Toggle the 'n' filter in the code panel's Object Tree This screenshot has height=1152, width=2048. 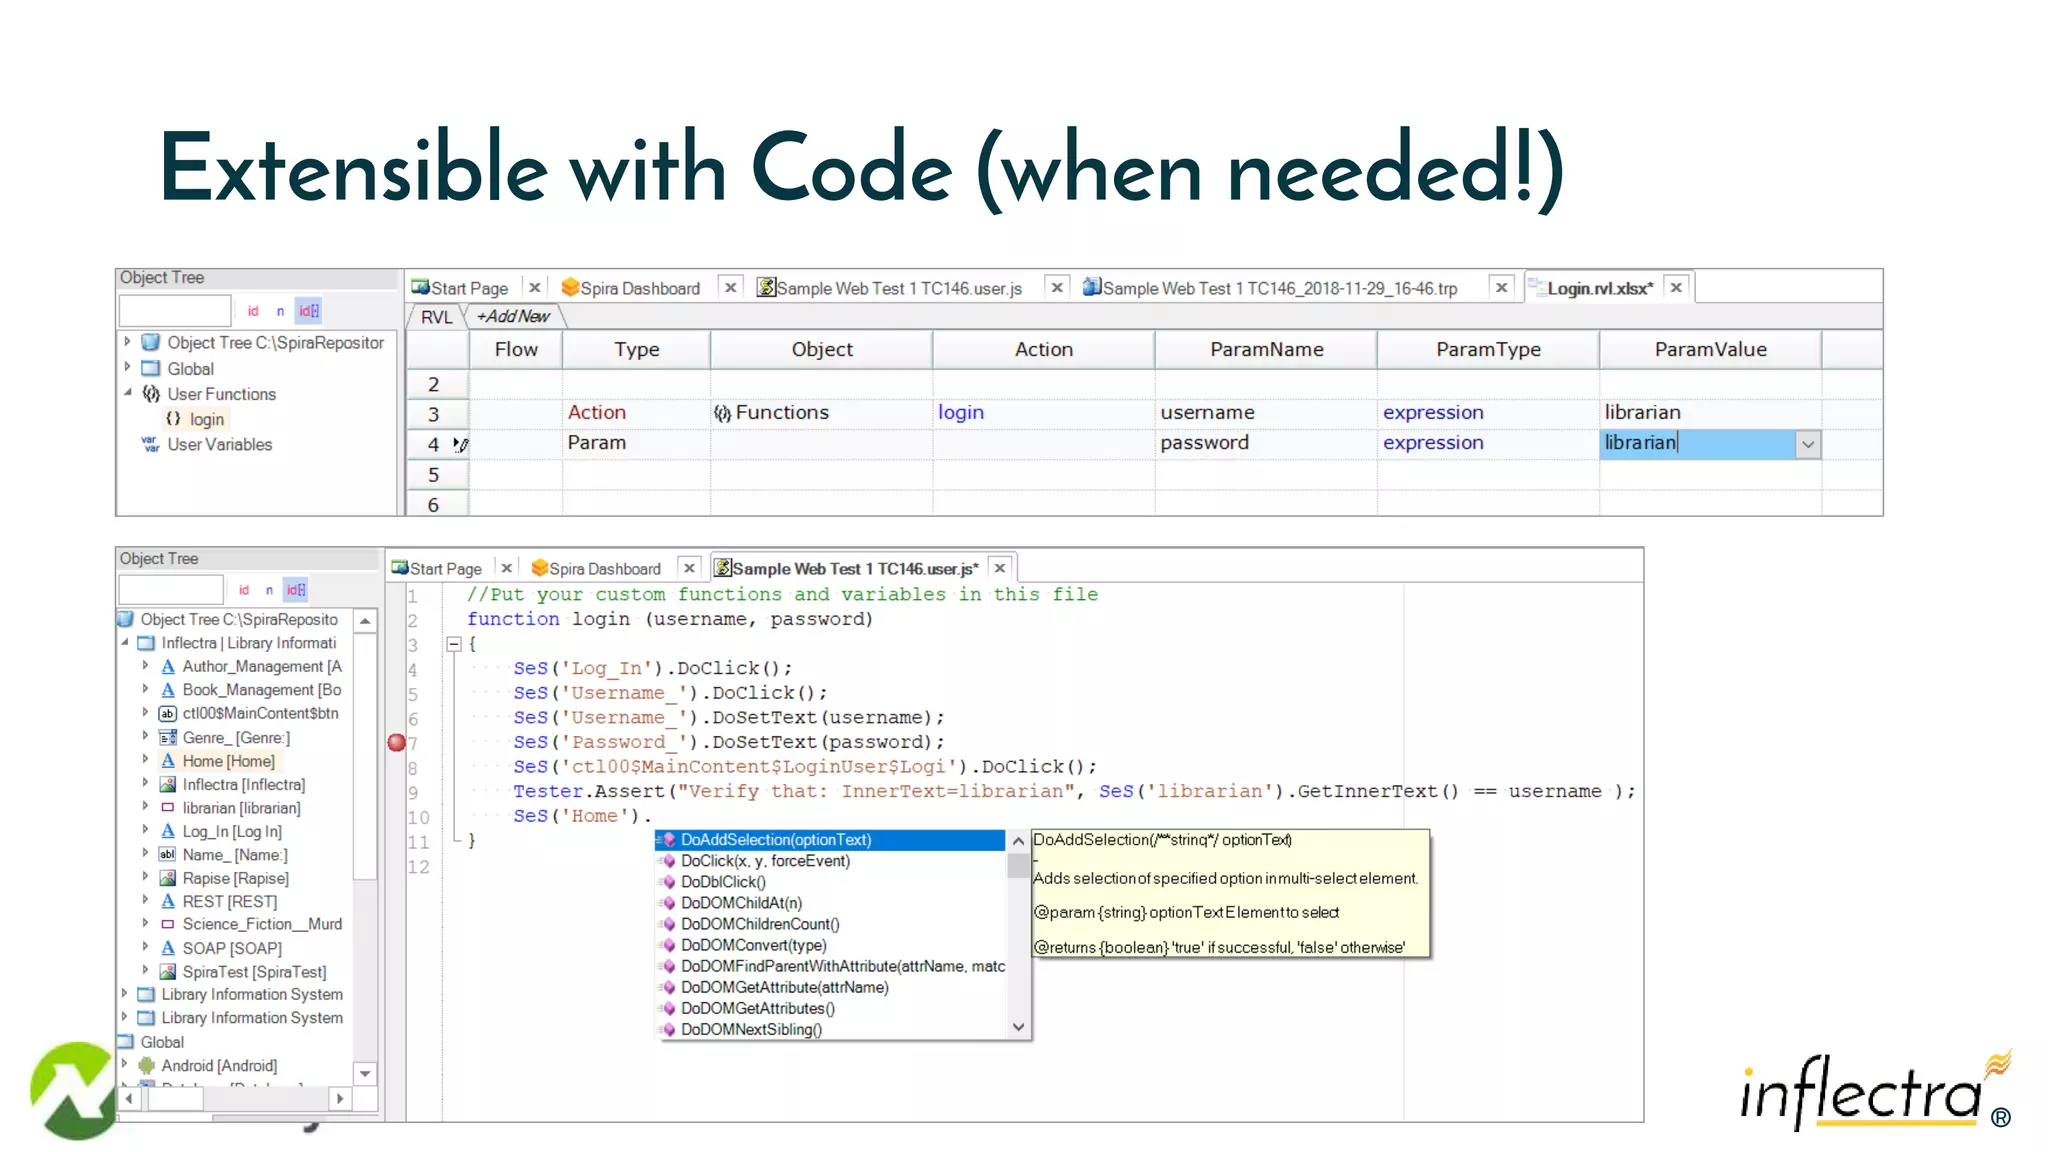coord(269,590)
